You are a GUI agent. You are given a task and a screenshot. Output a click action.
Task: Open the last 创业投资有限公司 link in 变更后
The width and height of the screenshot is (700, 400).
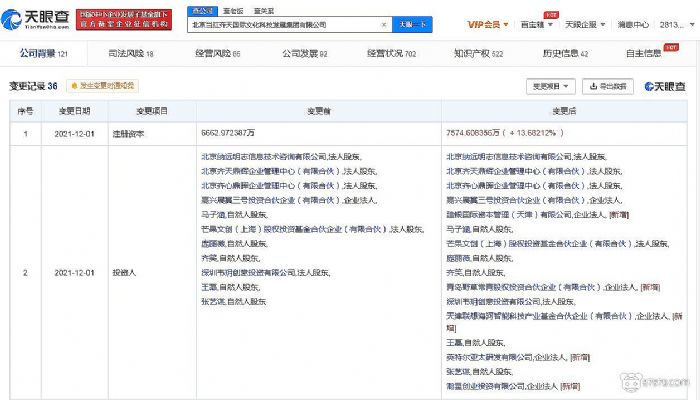[485, 386]
